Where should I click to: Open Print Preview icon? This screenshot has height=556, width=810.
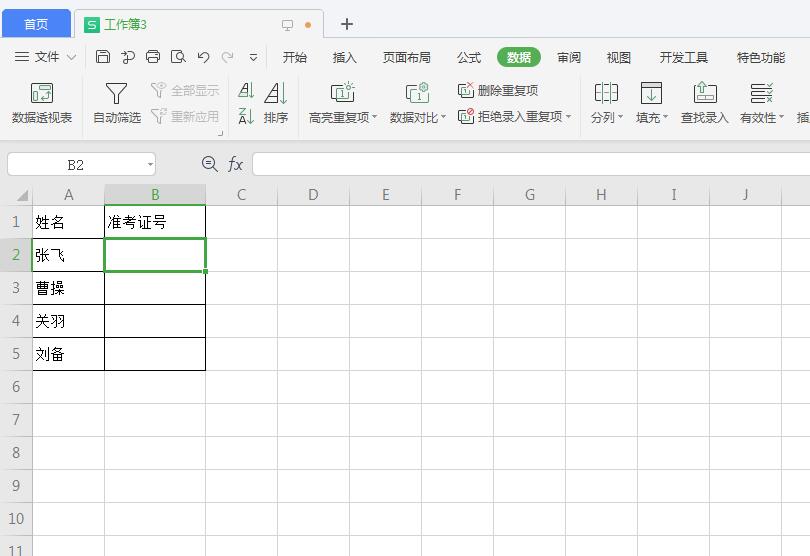click(x=178, y=57)
